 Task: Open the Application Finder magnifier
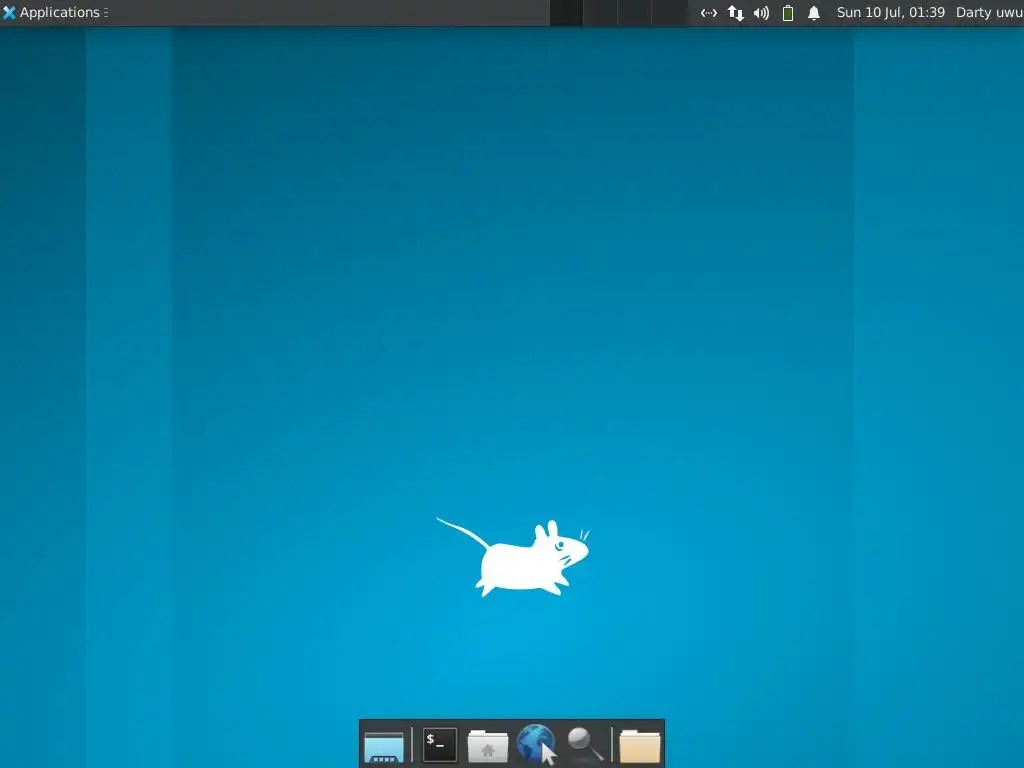584,744
